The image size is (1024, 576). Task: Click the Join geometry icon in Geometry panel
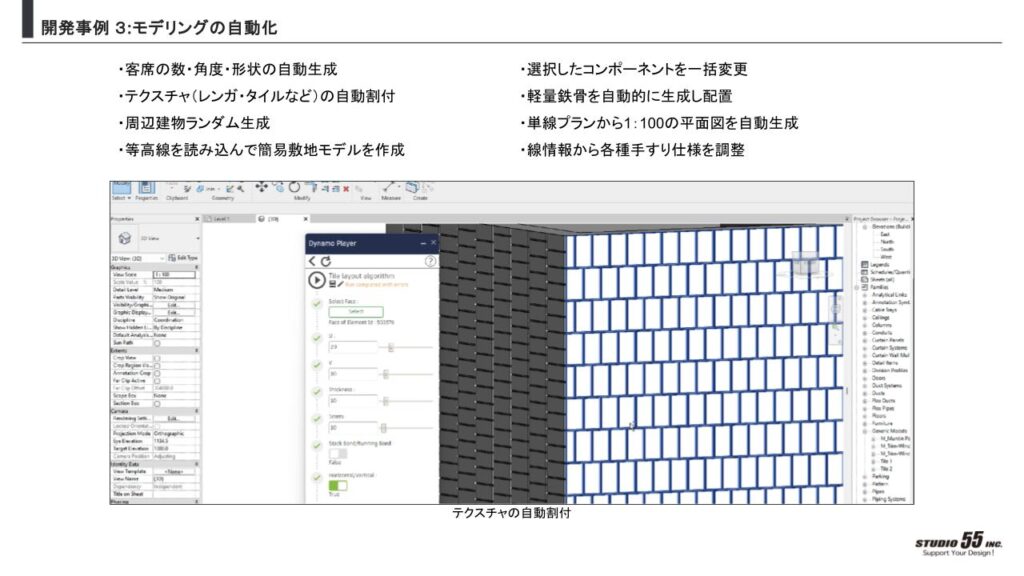pos(200,189)
